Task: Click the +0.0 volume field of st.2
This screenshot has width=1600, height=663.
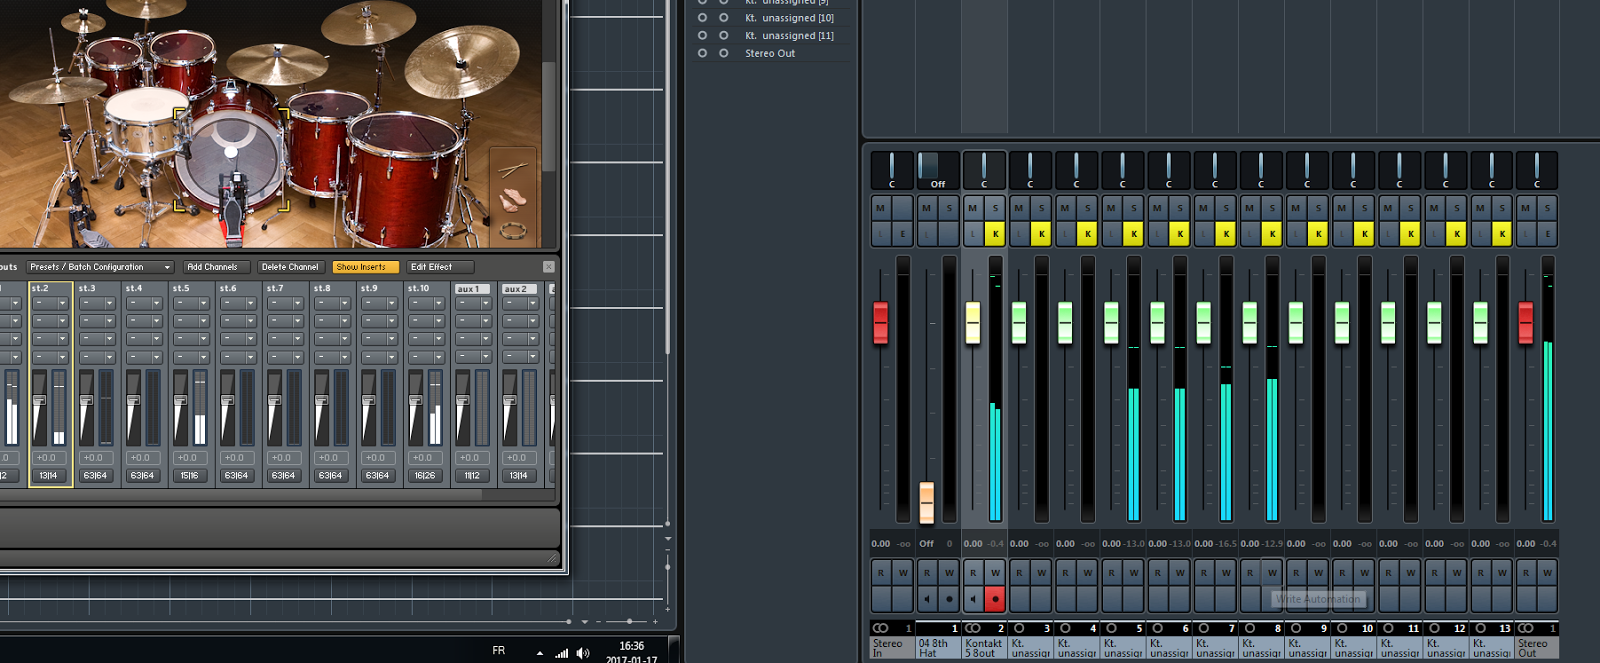Action: [47, 458]
